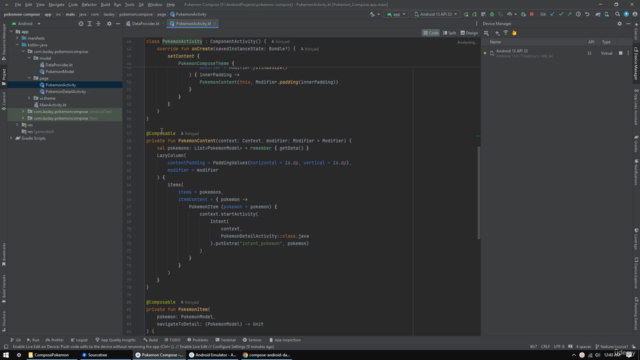Click the Git update project blue arrow icon

click(x=552, y=14)
